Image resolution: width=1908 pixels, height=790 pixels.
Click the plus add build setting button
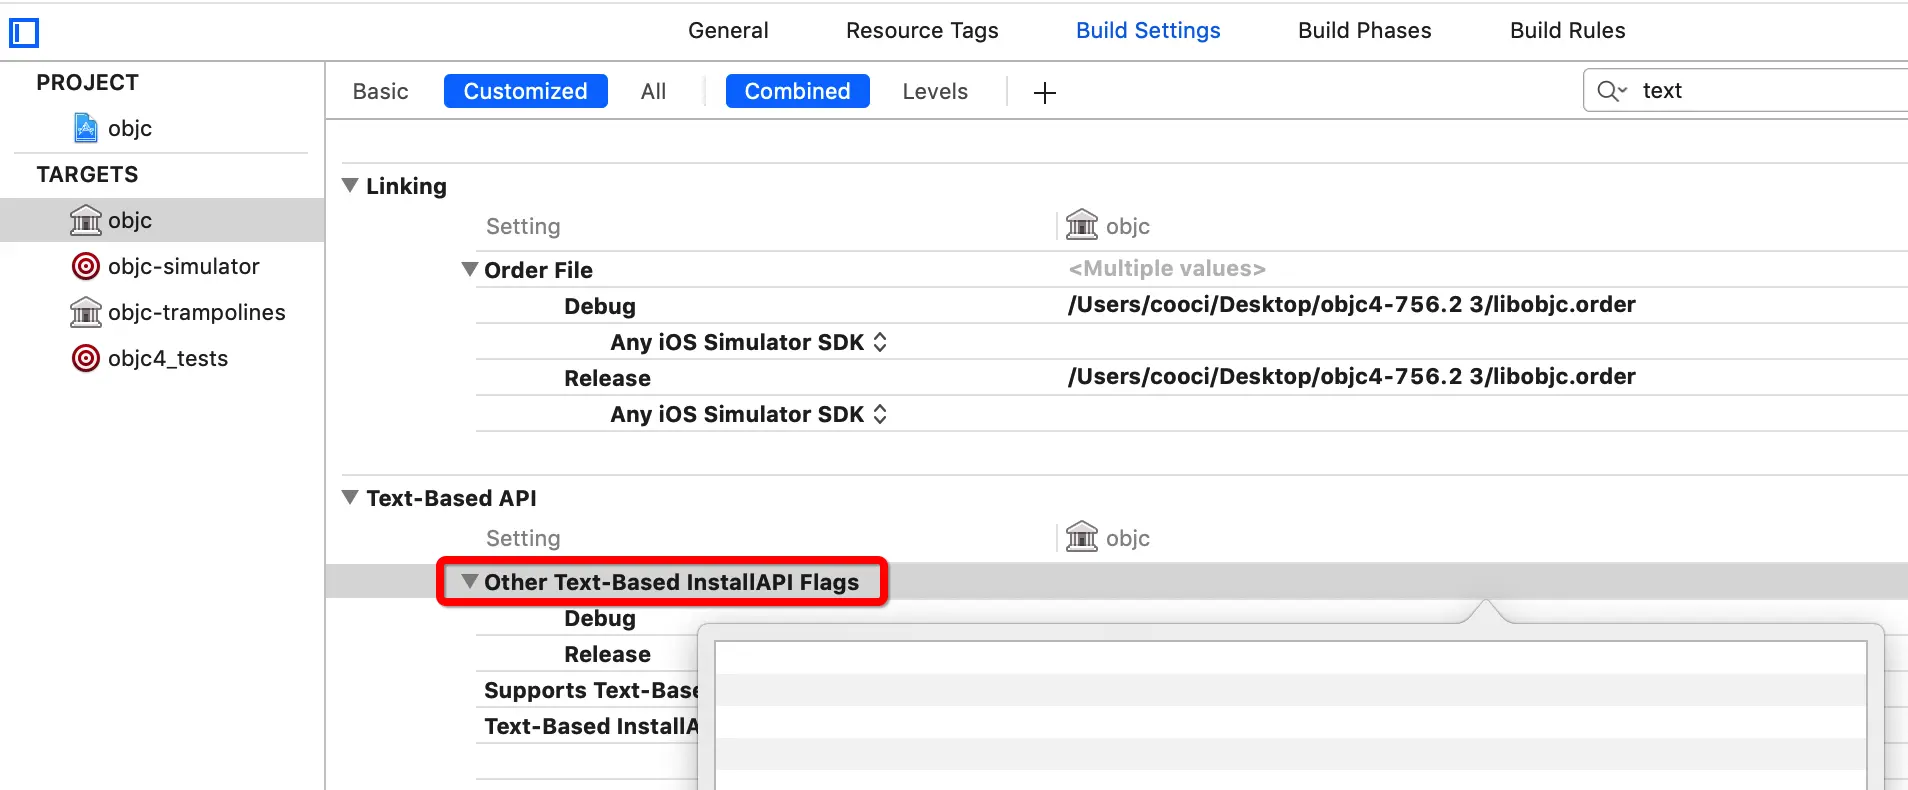pyautogui.click(x=1044, y=93)
